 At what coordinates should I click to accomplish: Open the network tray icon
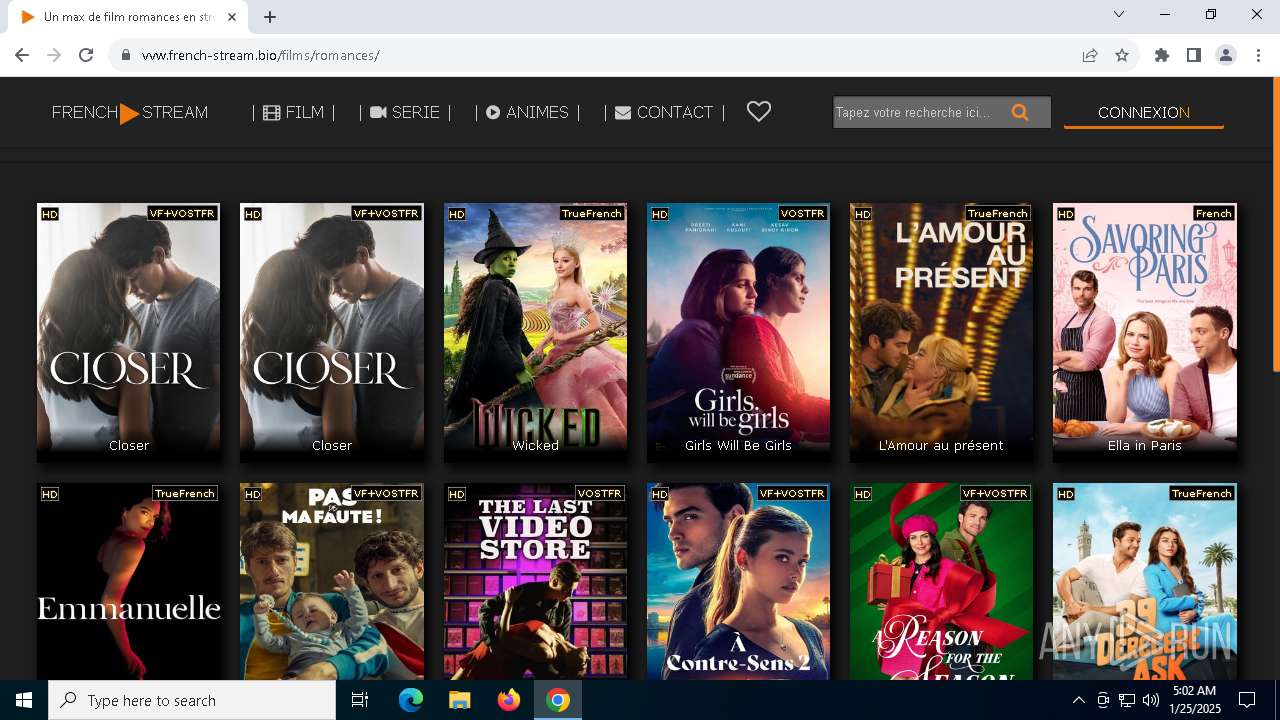[x=1127, y=700]
